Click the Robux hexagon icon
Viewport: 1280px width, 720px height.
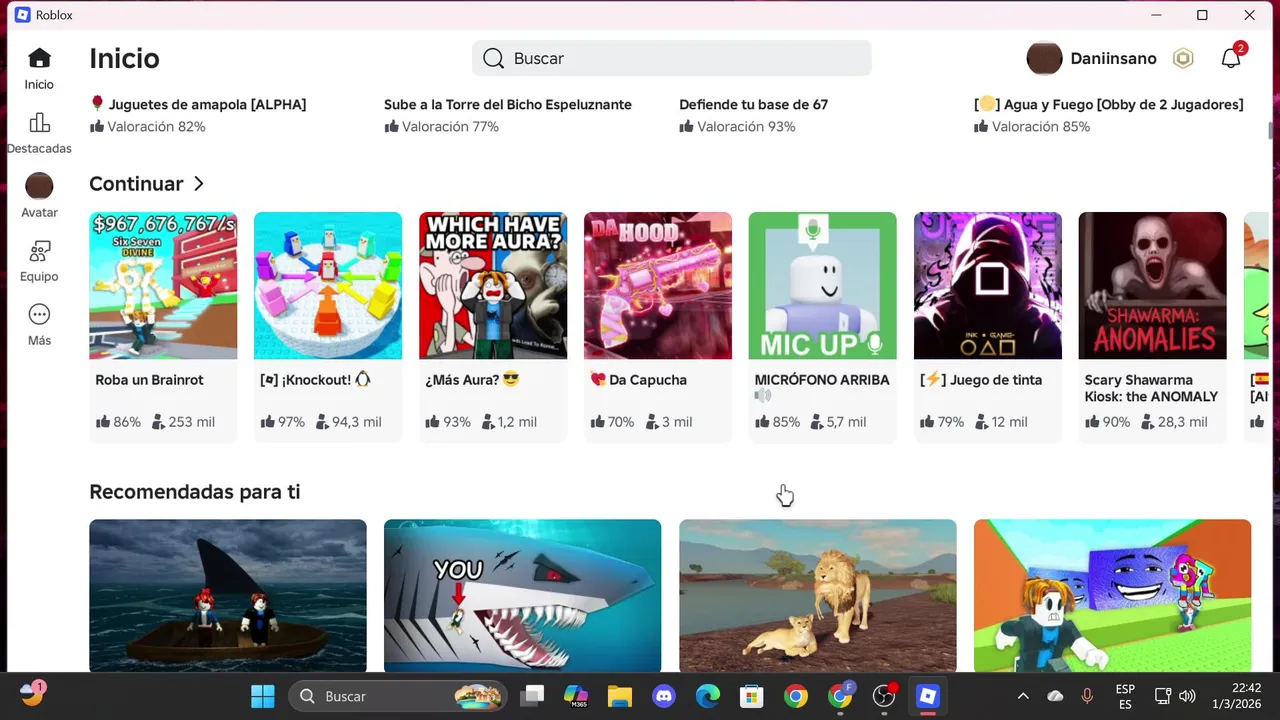[1183, 58]
